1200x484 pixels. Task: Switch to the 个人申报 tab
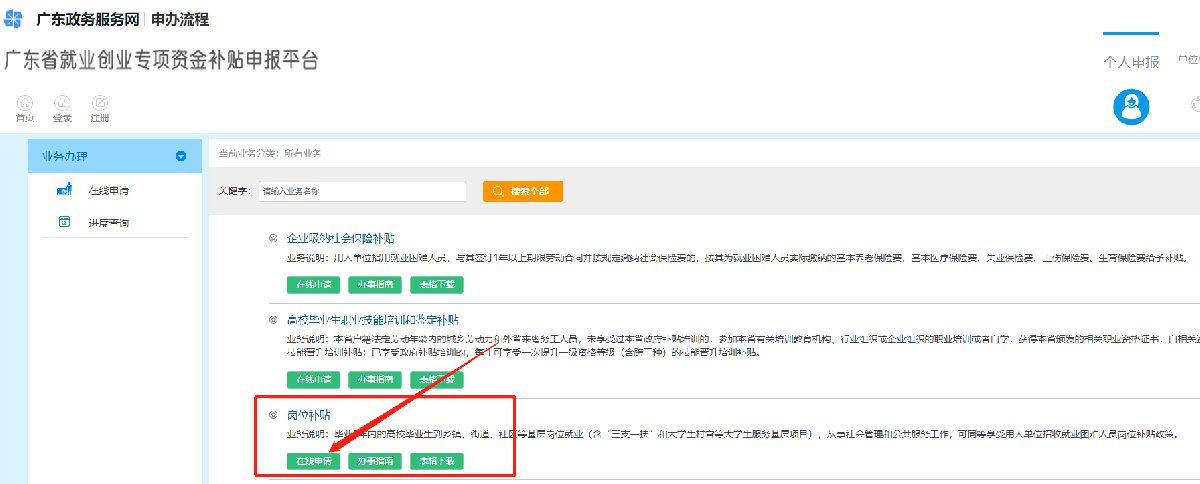coord(1131,62)
